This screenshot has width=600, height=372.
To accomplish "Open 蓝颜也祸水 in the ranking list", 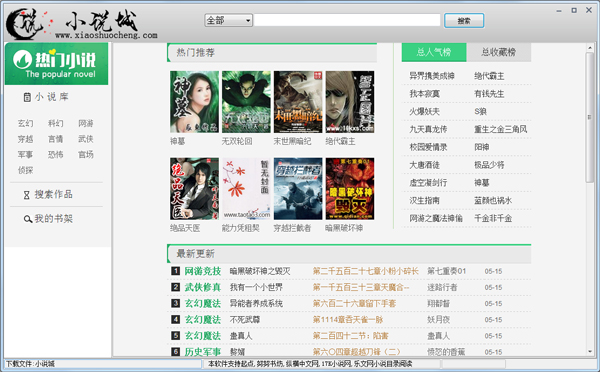I will tap(493, 201).
